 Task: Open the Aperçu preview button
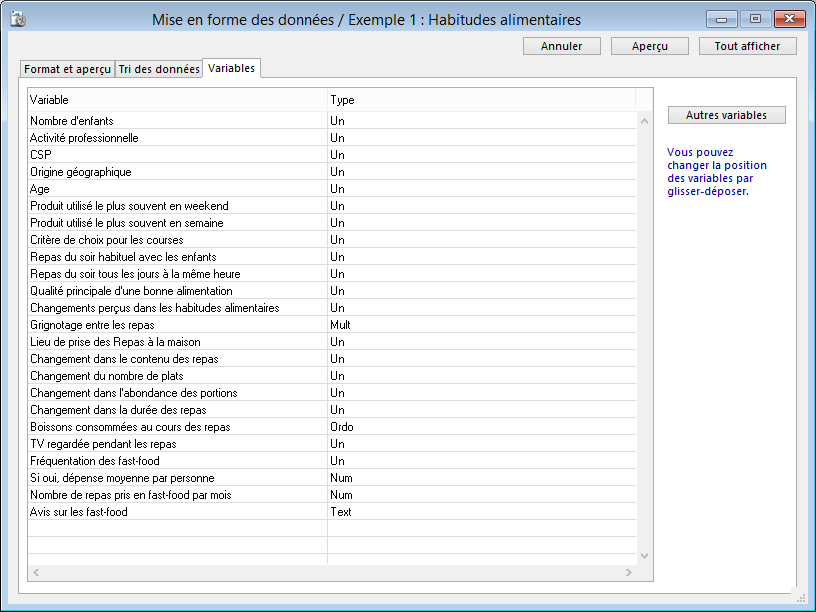pos(649,46)
